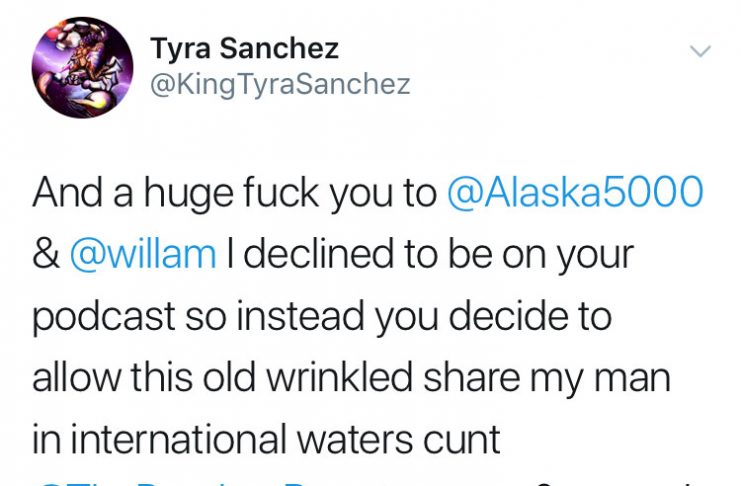
Task: Select the ampersand before @willam
Action: point(46,254)
